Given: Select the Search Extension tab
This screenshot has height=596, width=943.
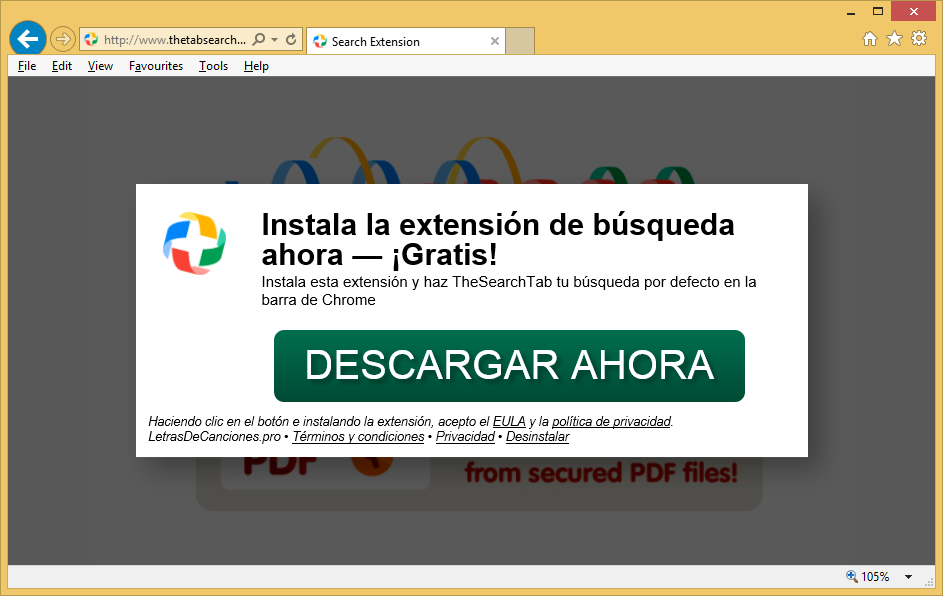Looking at the screenshot, I should (395, 41).
